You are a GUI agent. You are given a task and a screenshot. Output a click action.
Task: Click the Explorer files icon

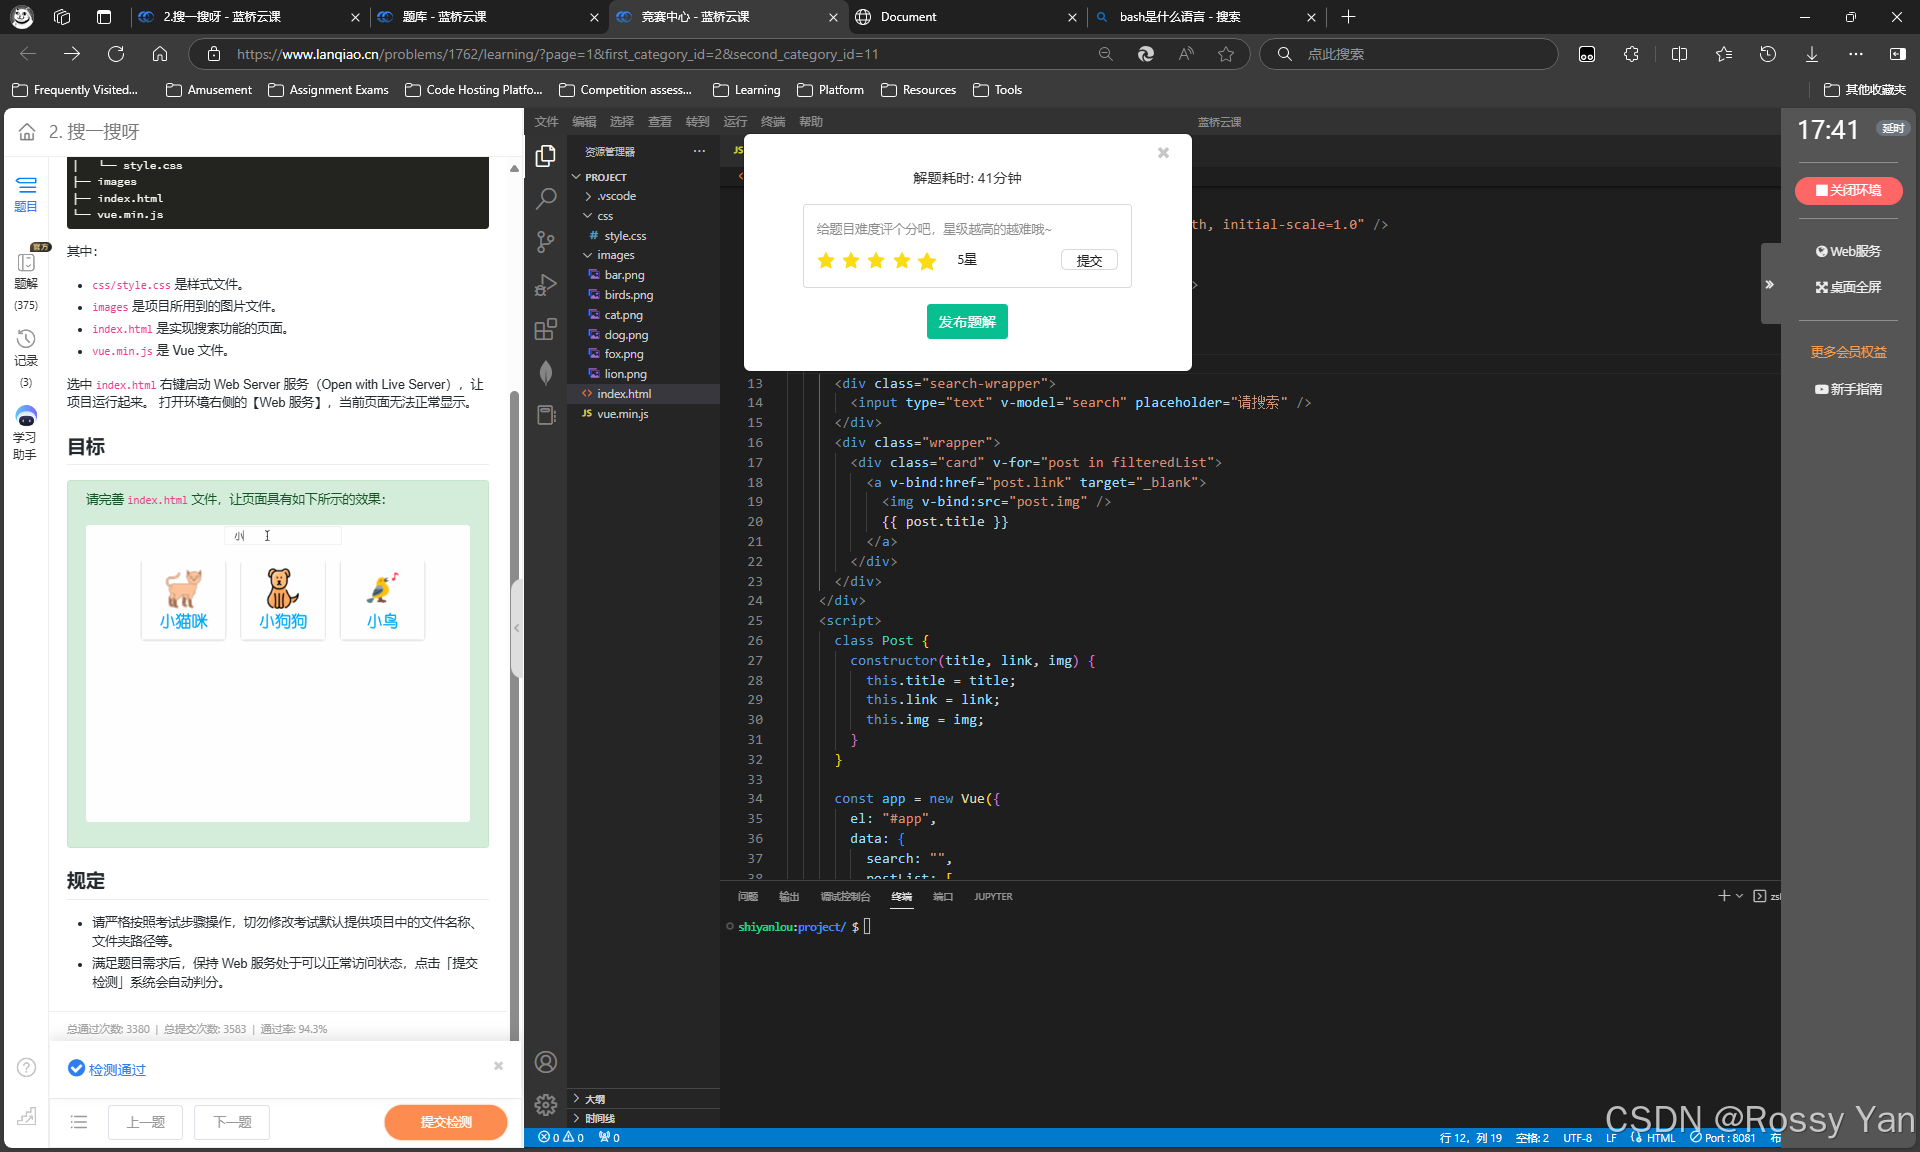(546, 156)
